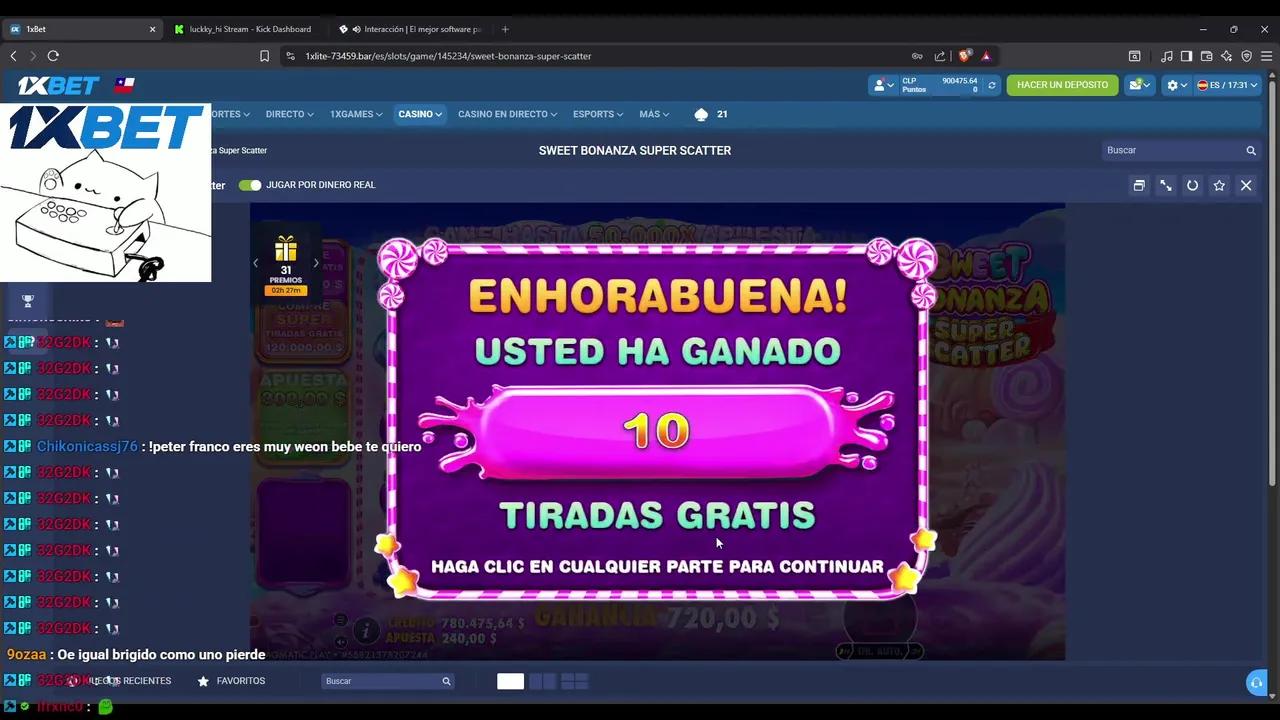The width and height of the screenshot is (1280, 720).
Task: Click the search icon in bottom Buscar field
Action: 446,681
